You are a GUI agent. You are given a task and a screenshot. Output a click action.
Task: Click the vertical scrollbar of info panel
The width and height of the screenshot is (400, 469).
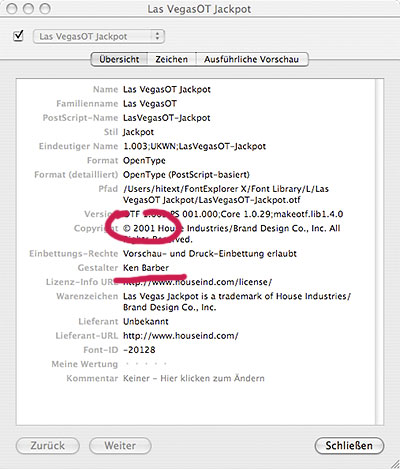point(379,252)
